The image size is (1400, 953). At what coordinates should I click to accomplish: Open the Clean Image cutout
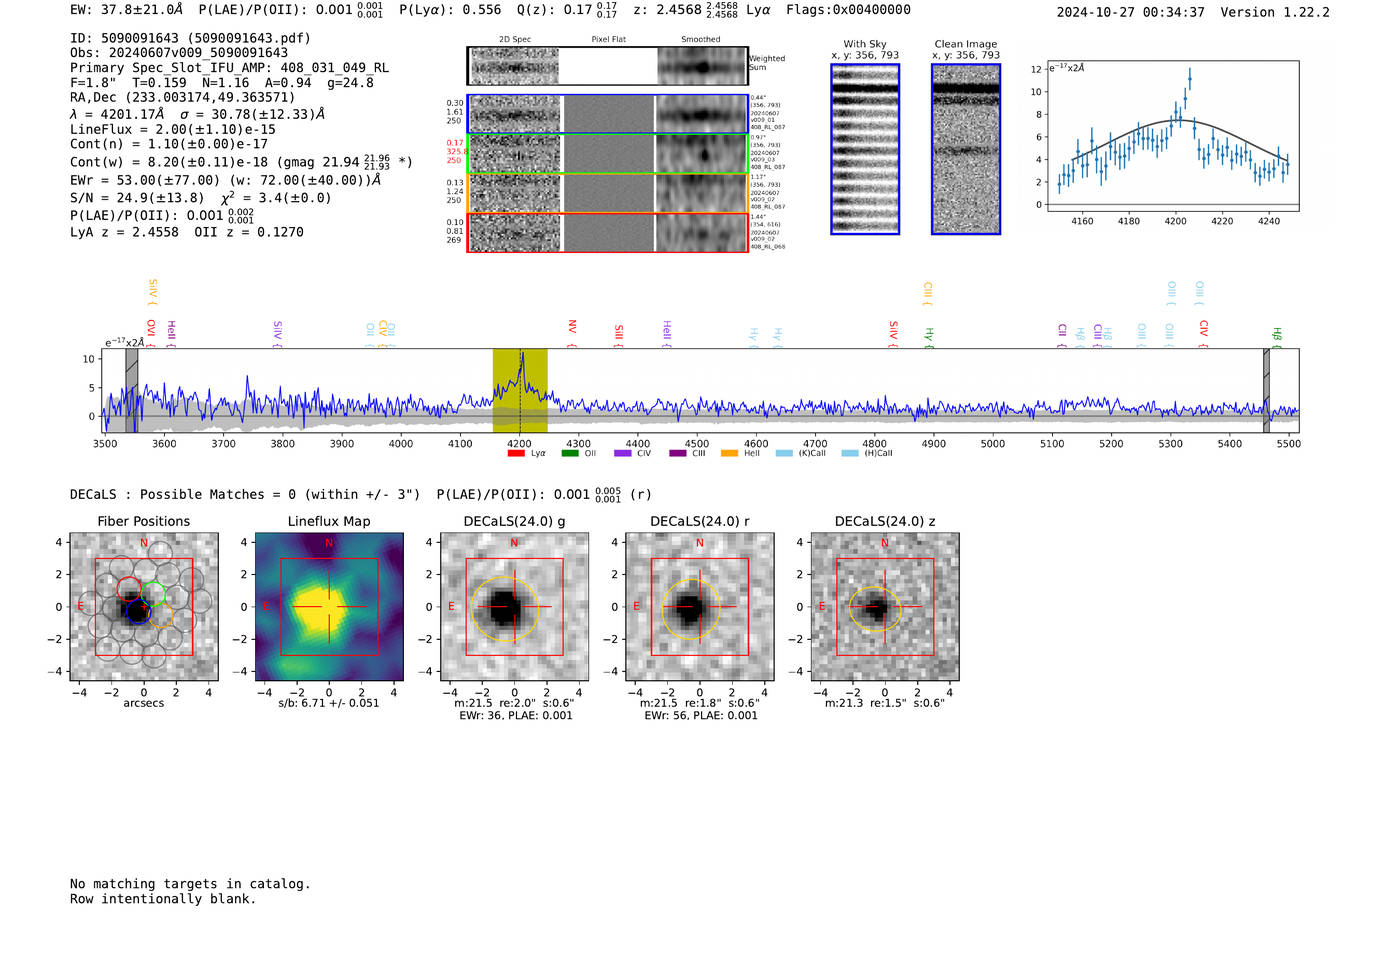tap(966, 149)
